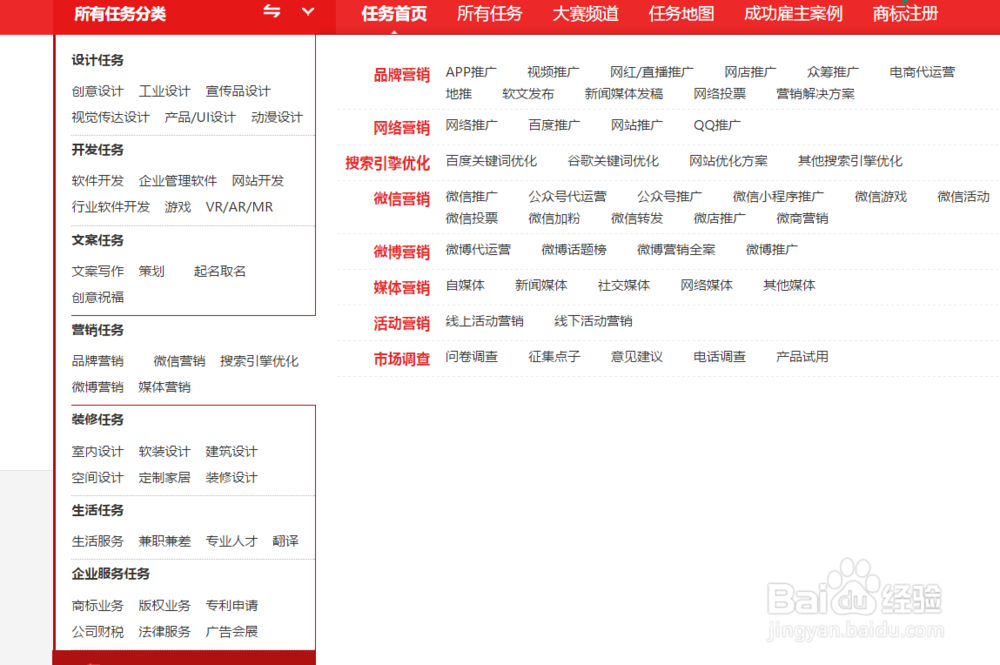Click the 创意设计 link

98,91
